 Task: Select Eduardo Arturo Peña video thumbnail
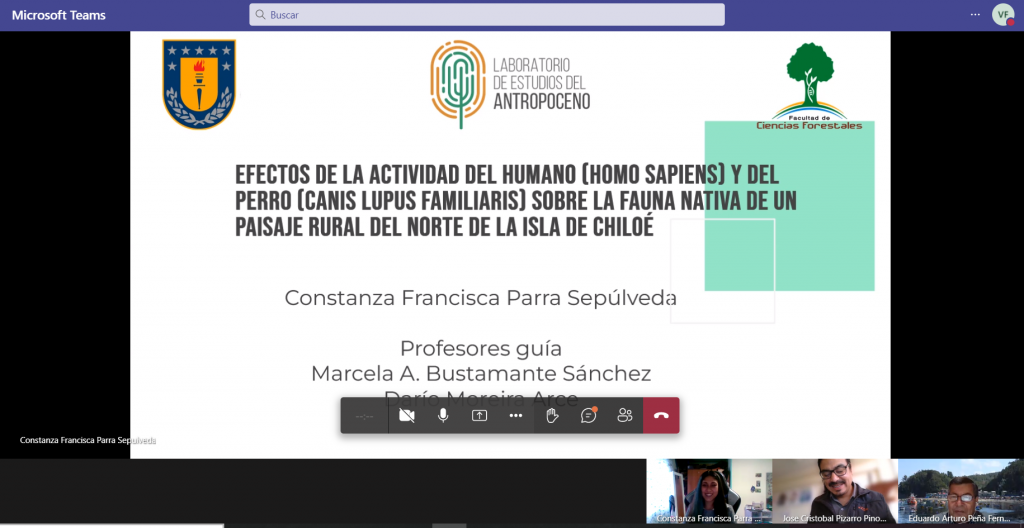(x=961, y=491)
